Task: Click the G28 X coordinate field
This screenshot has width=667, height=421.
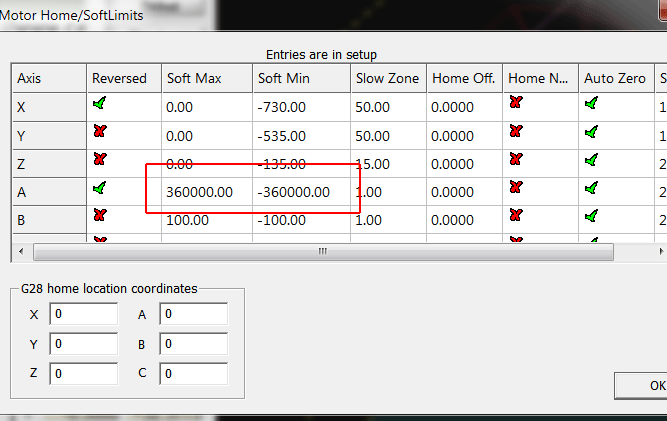Action: (83, 314)
